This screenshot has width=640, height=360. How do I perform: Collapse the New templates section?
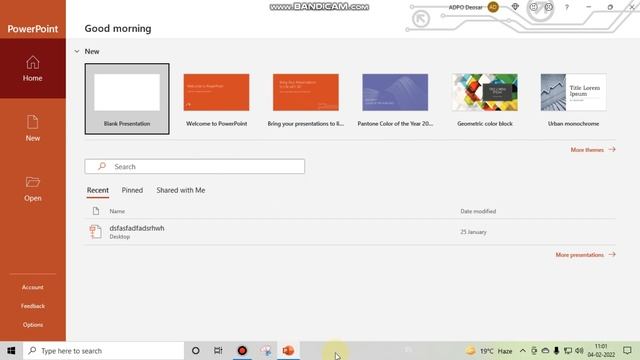point(77,51)
